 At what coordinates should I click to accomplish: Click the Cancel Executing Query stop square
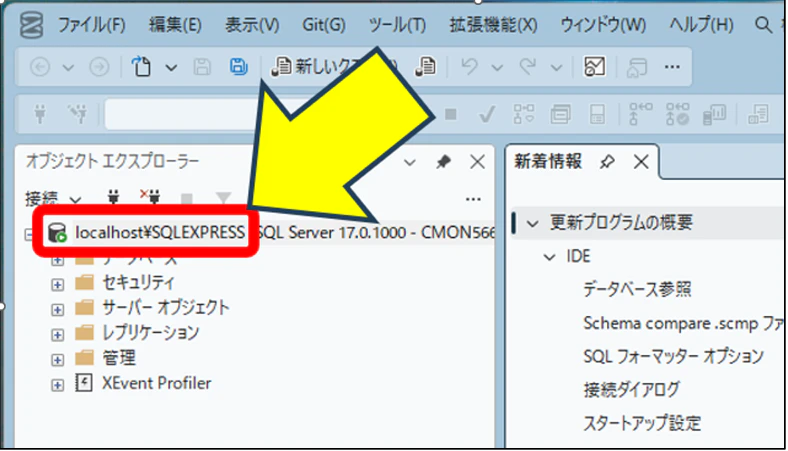[x=451, y=115]
